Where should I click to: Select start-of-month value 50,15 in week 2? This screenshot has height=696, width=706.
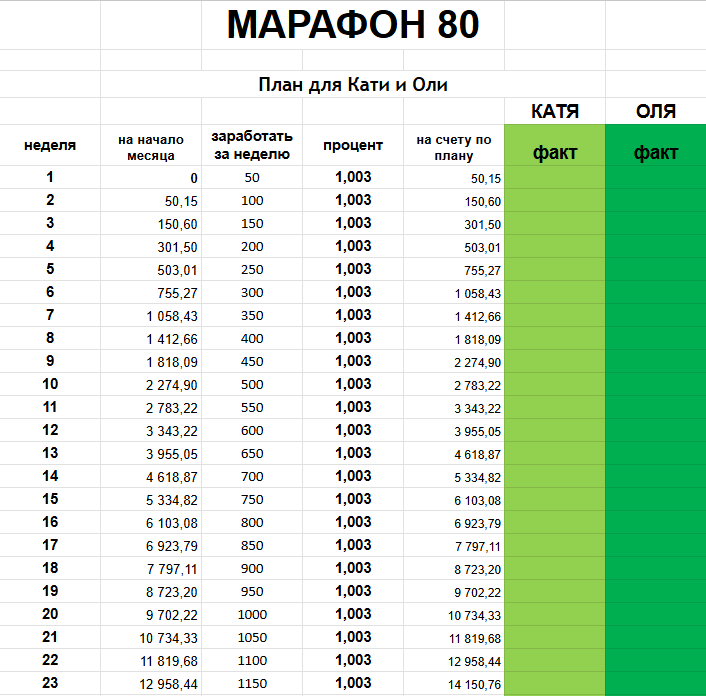[151, 200]
